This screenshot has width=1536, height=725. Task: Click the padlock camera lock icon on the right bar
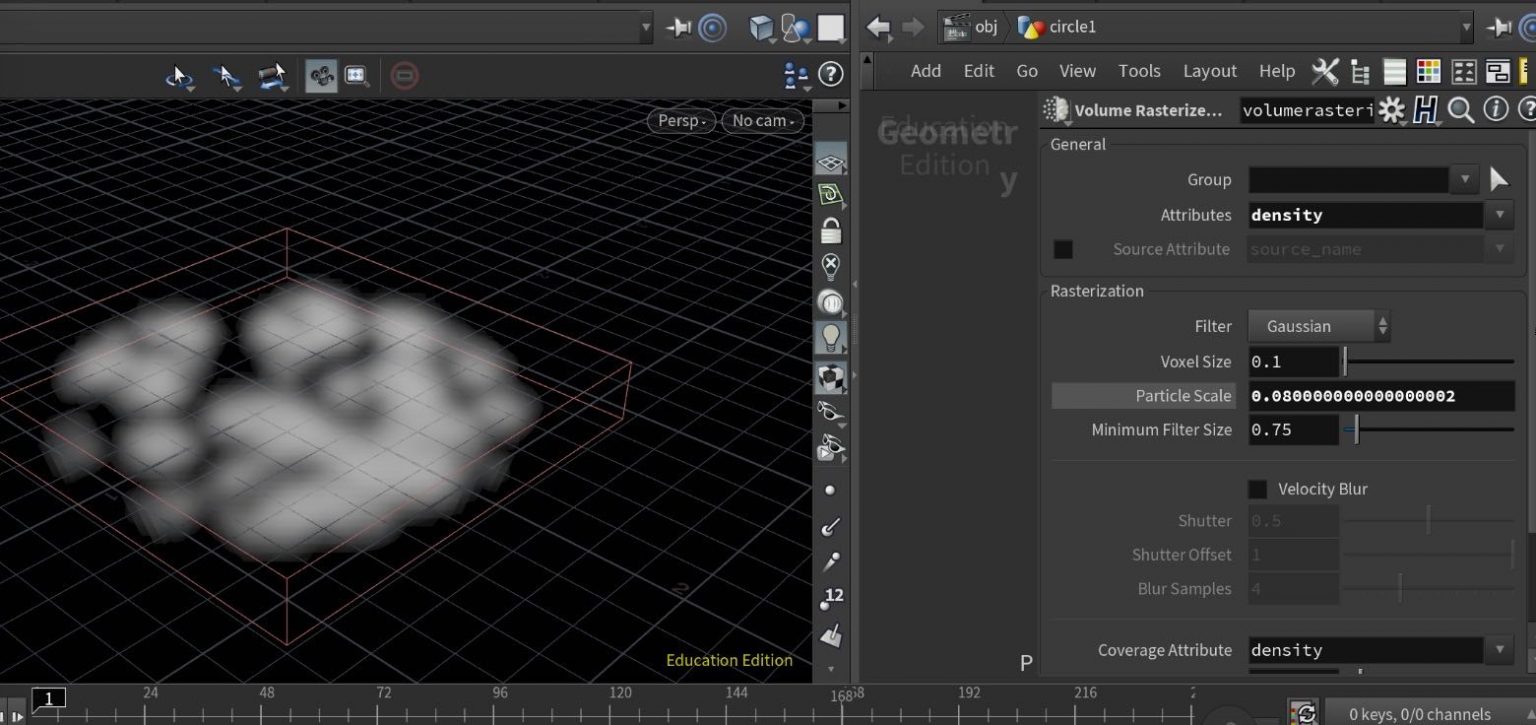[829, 229]
